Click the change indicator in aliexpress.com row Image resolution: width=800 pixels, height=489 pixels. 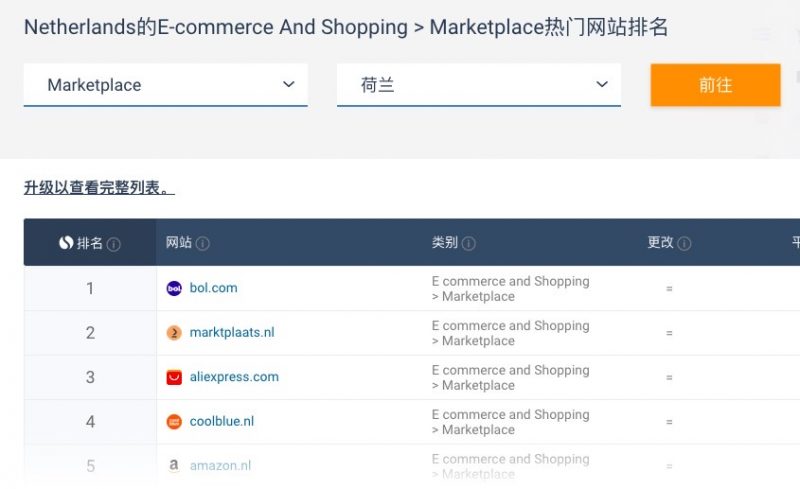coord(669,377)
